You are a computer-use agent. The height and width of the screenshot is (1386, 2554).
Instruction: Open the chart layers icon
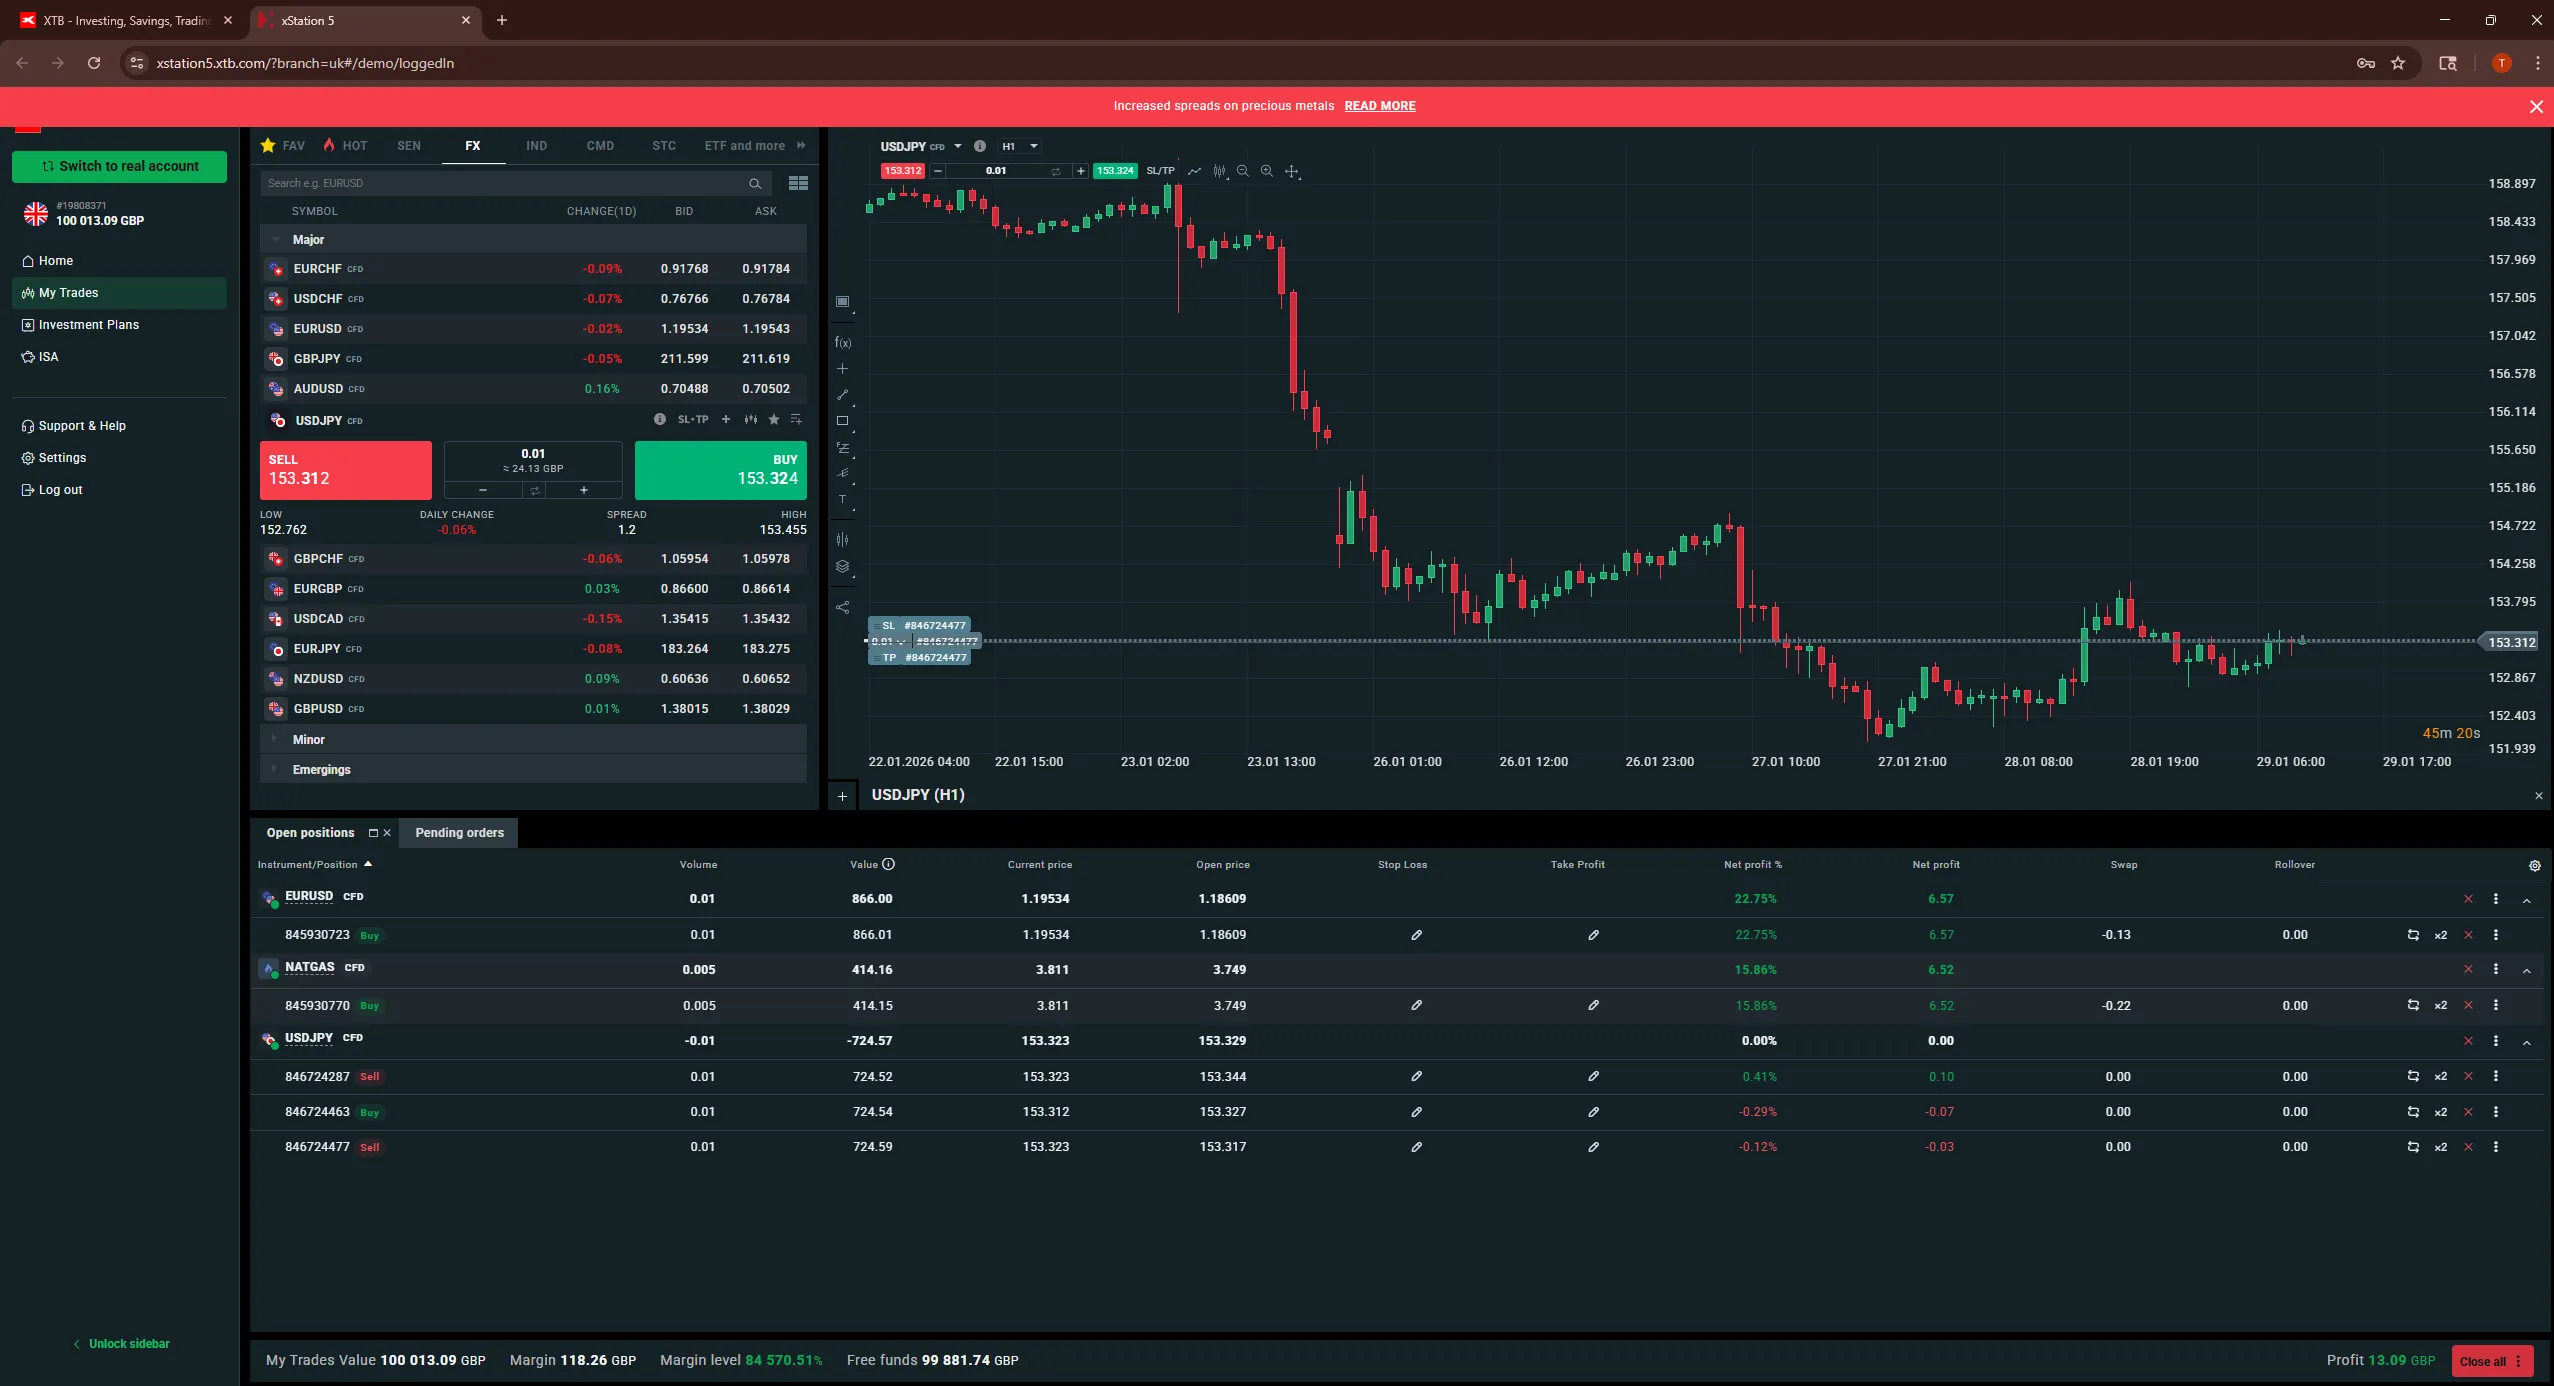[842, 567]
